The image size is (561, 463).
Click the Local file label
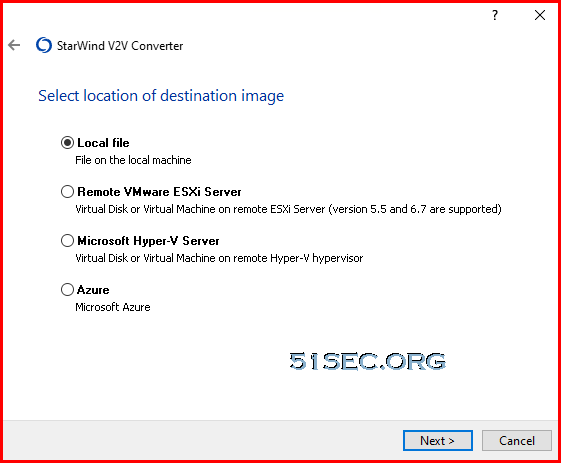pyautogui.click(x=103, y=143)
